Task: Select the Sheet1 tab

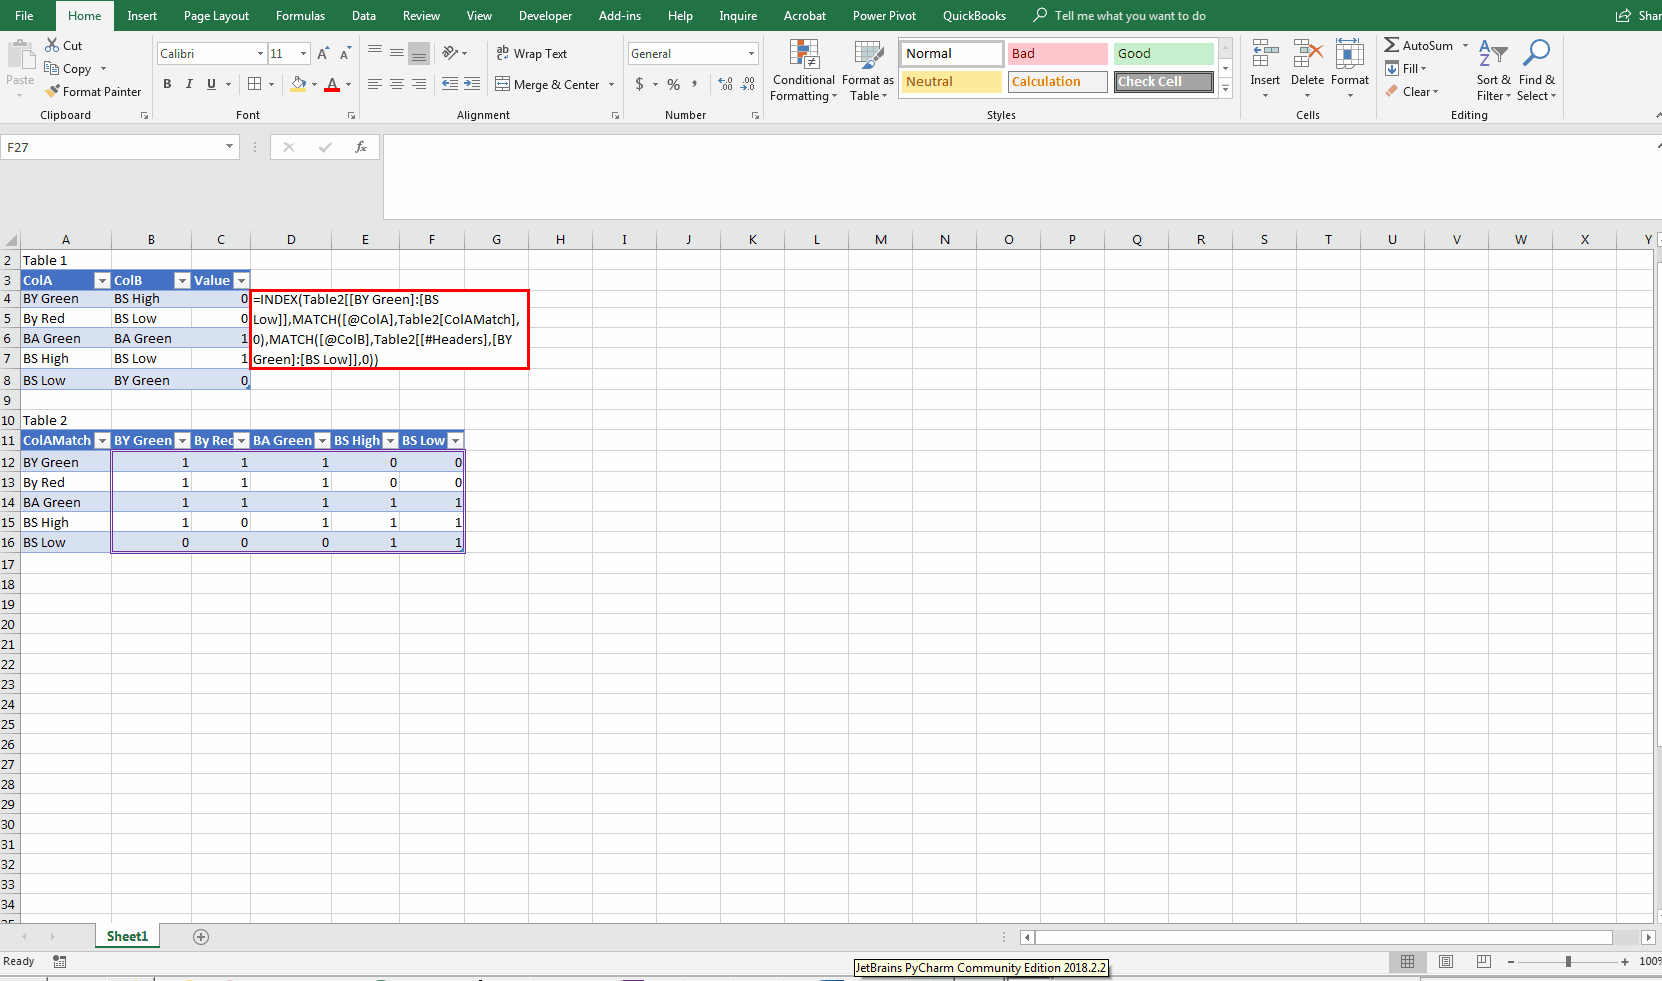Action: pyautogui.click(x=126, y=936)
